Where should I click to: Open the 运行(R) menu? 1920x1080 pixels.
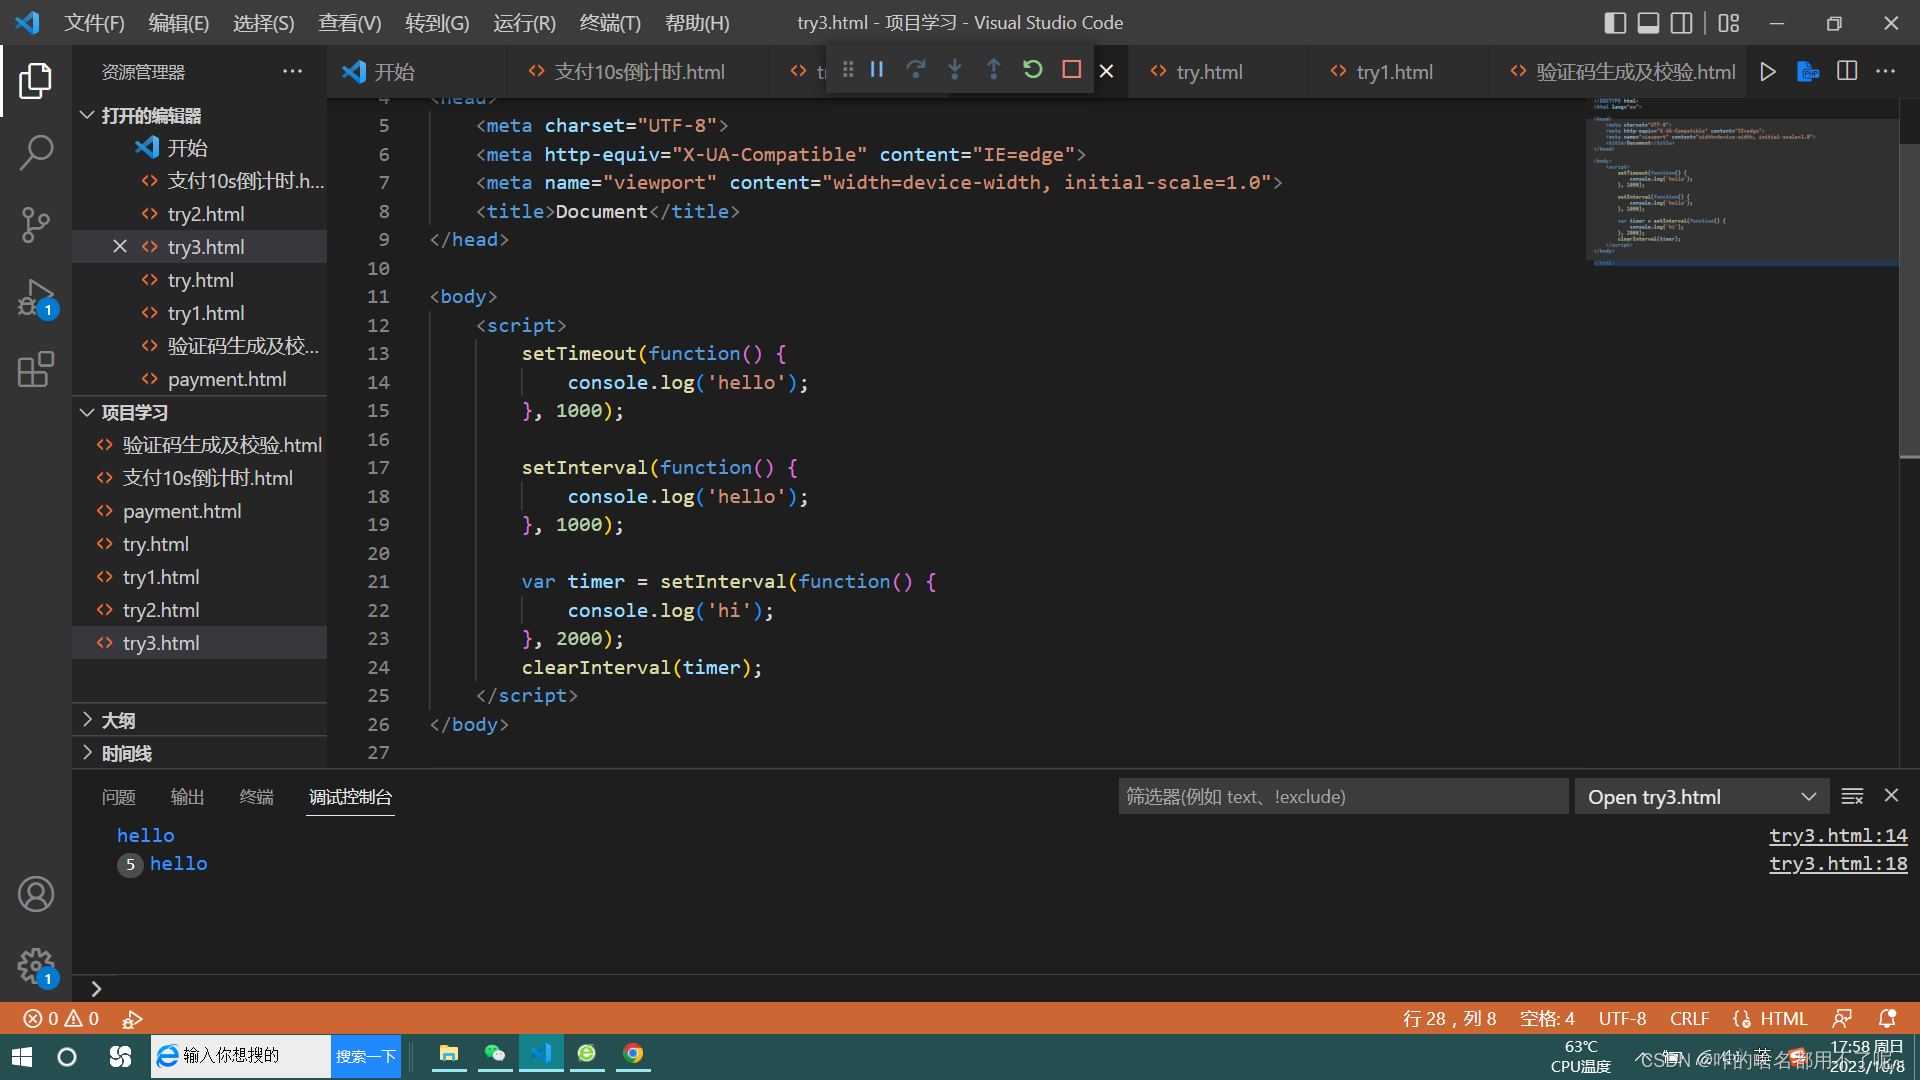(x=524, y=22)
